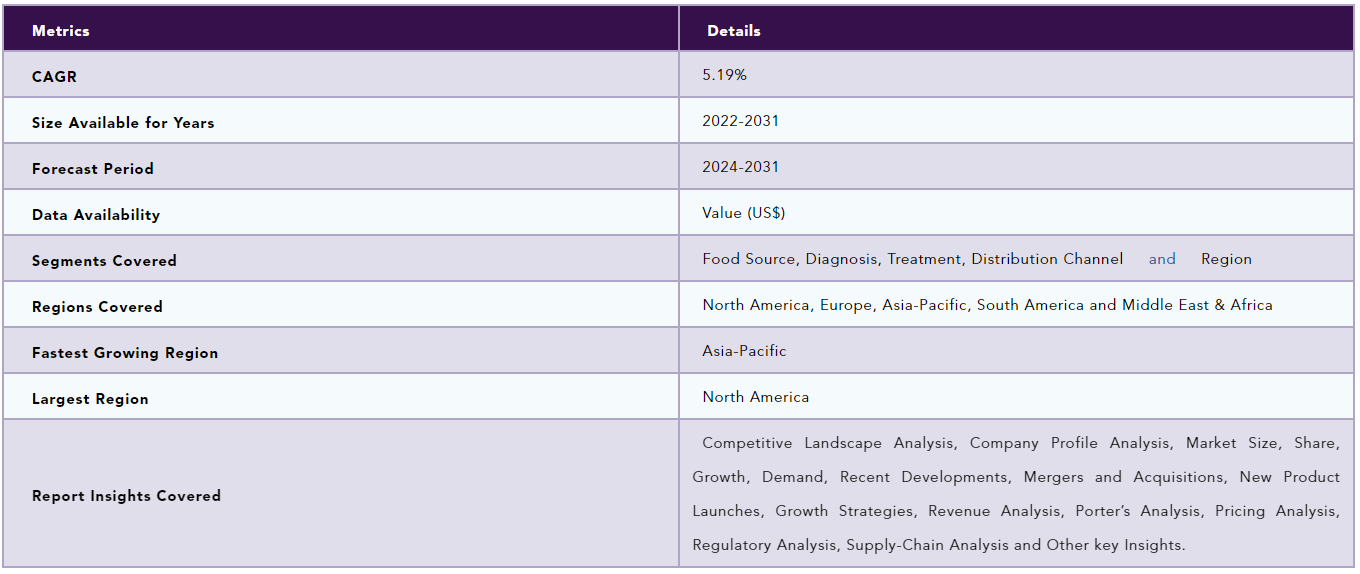Select the Forecast Period label
1360x574 pixels.
93,169
